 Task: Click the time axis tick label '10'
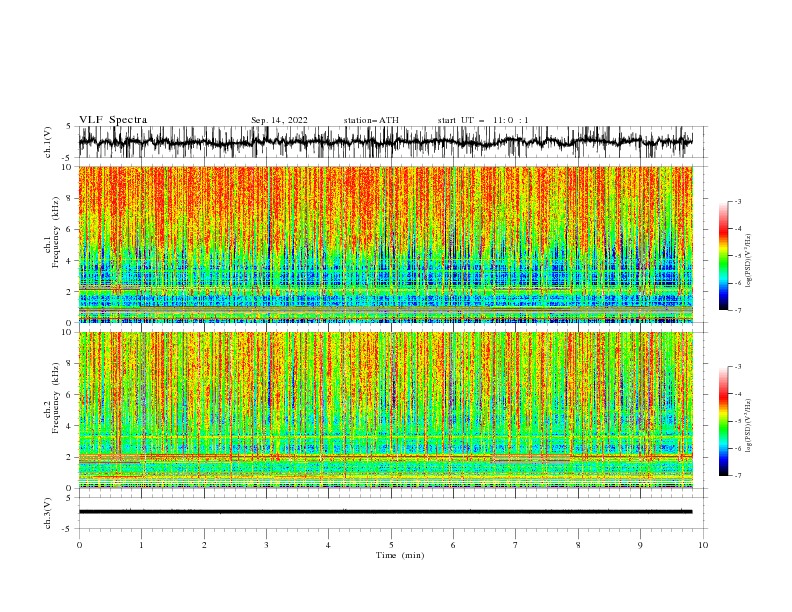(703, 545)
